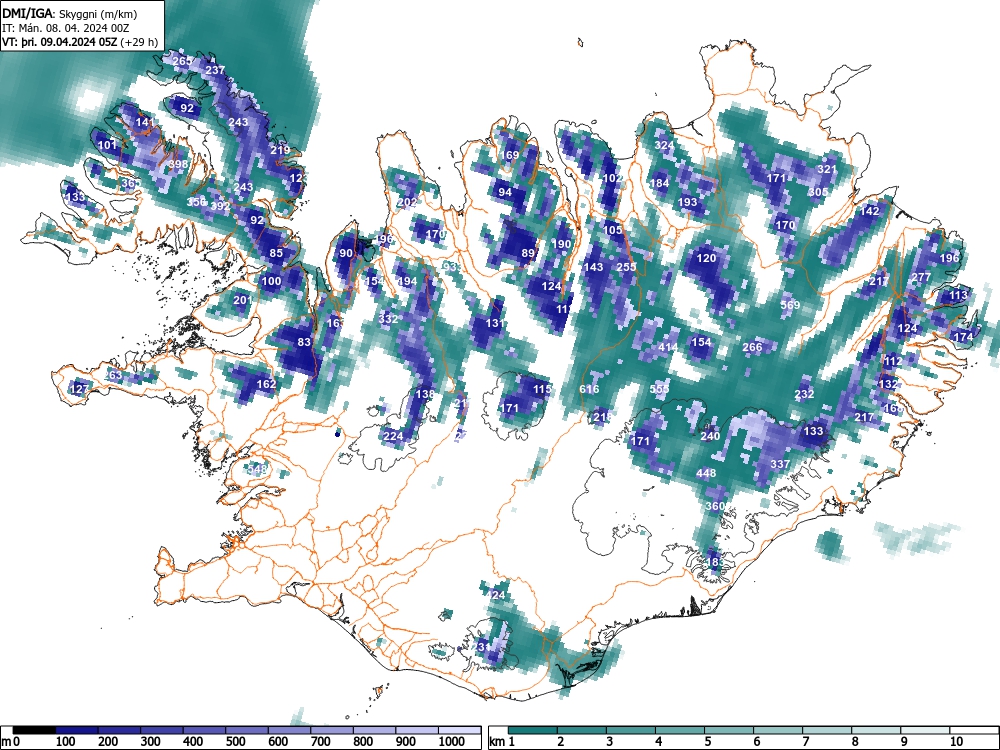The image size is (1000, 750).
Task: Click the visibility value 127
Action: (x=80, y=388)
